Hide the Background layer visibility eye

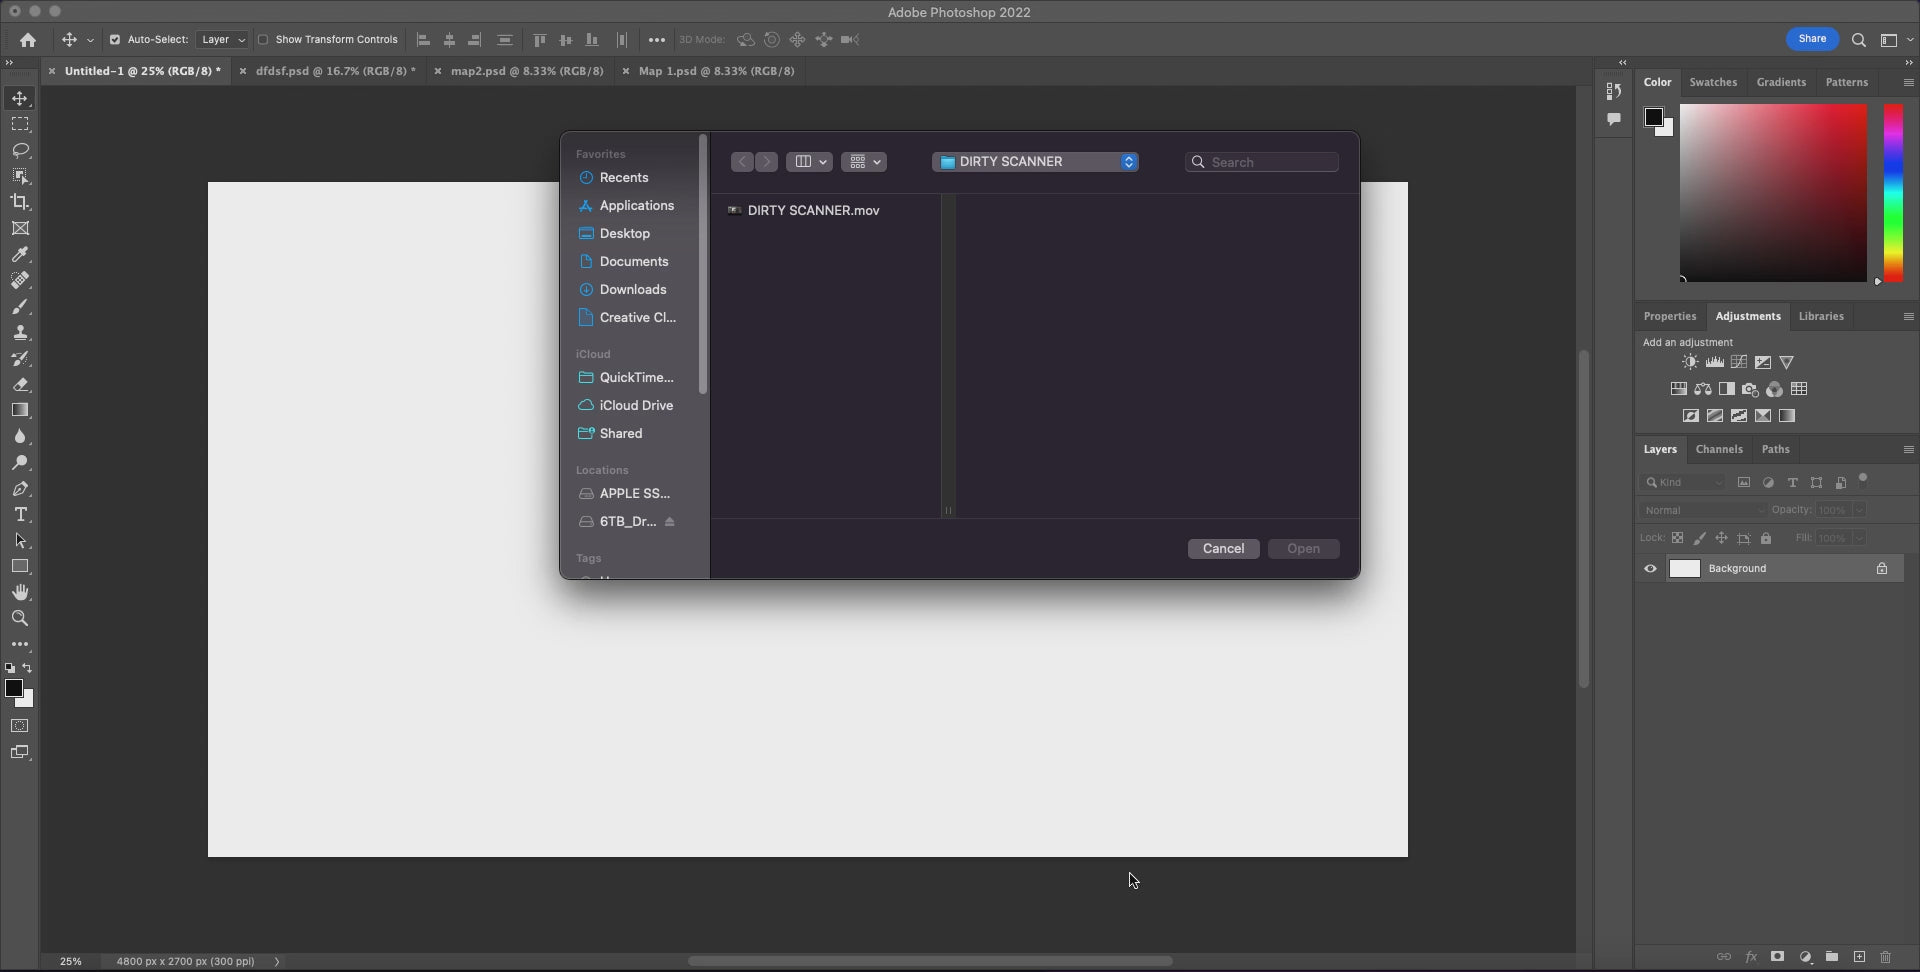click(x=1650, y=569)
